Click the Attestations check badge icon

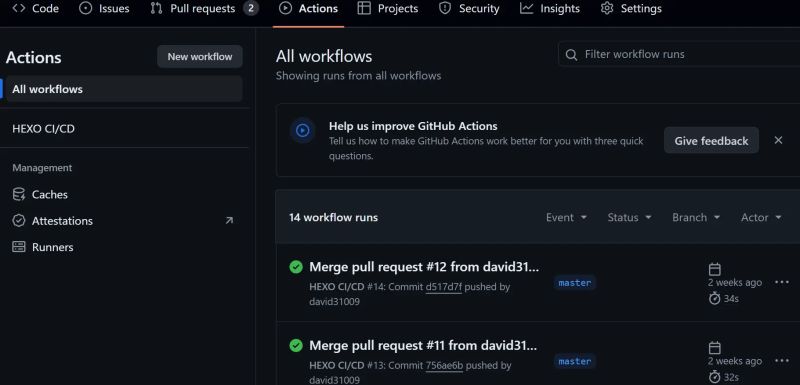pos(19,221)
